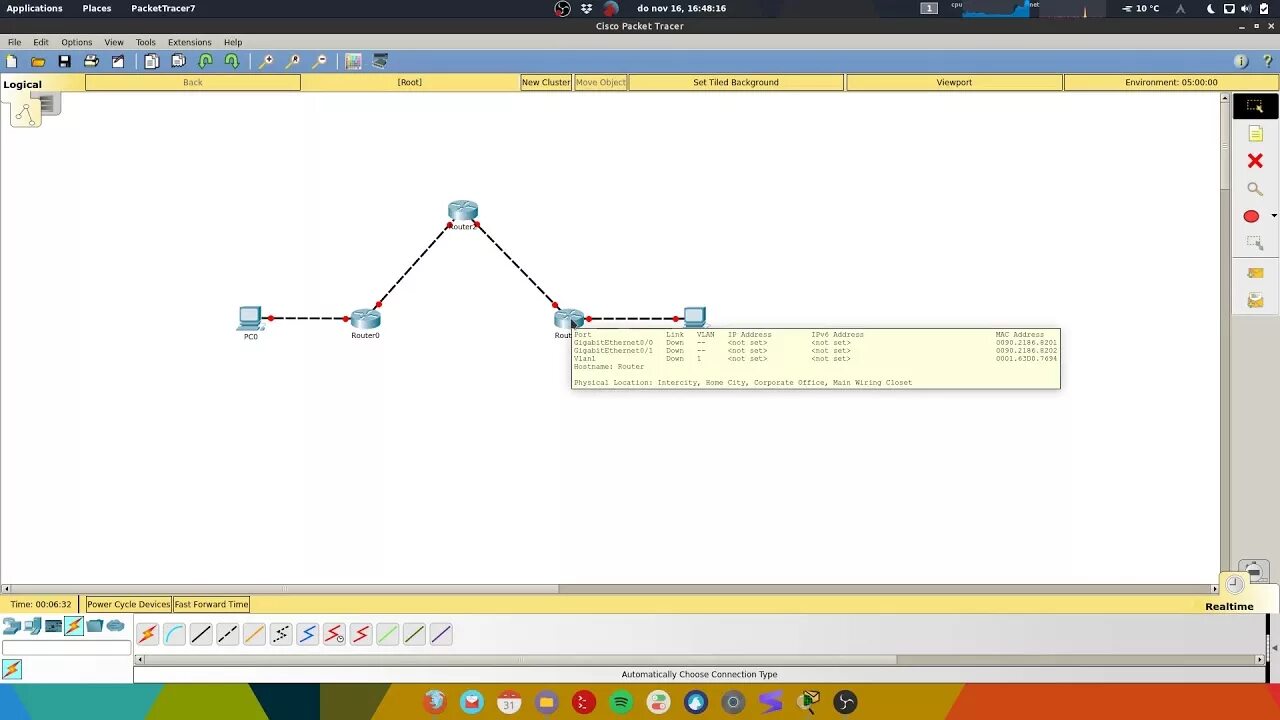
Task: Select the End Devices category icon
Action: coord(33,626)
